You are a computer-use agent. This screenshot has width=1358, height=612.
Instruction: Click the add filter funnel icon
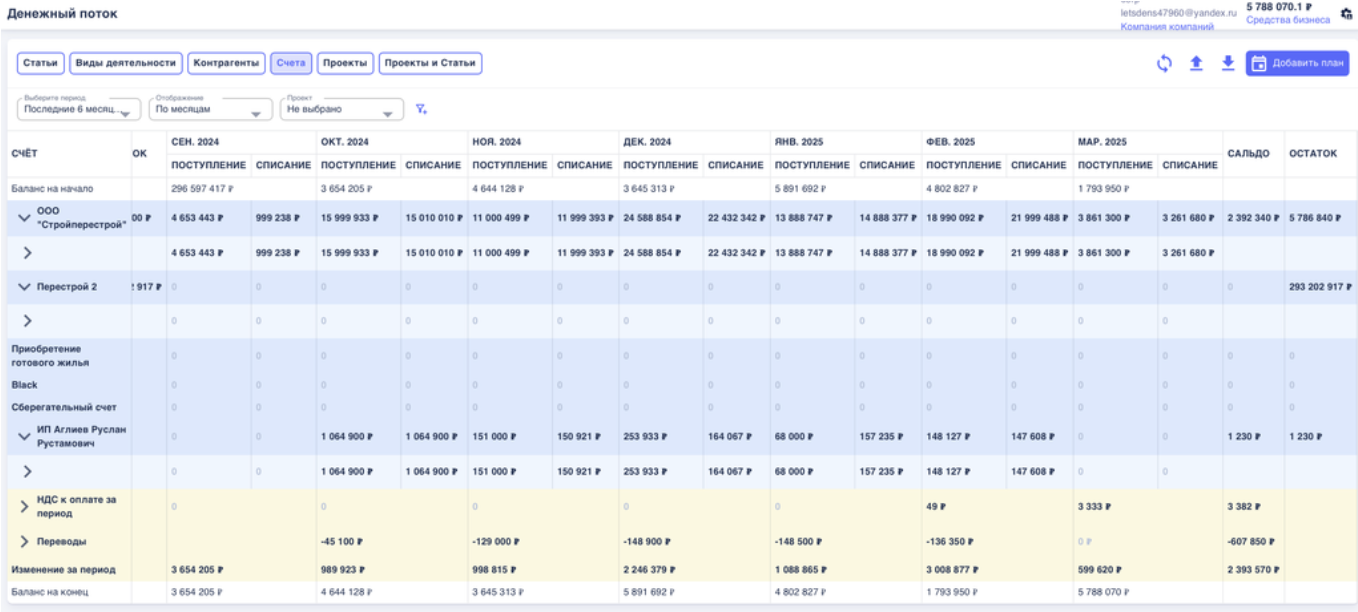click(421, 109)
